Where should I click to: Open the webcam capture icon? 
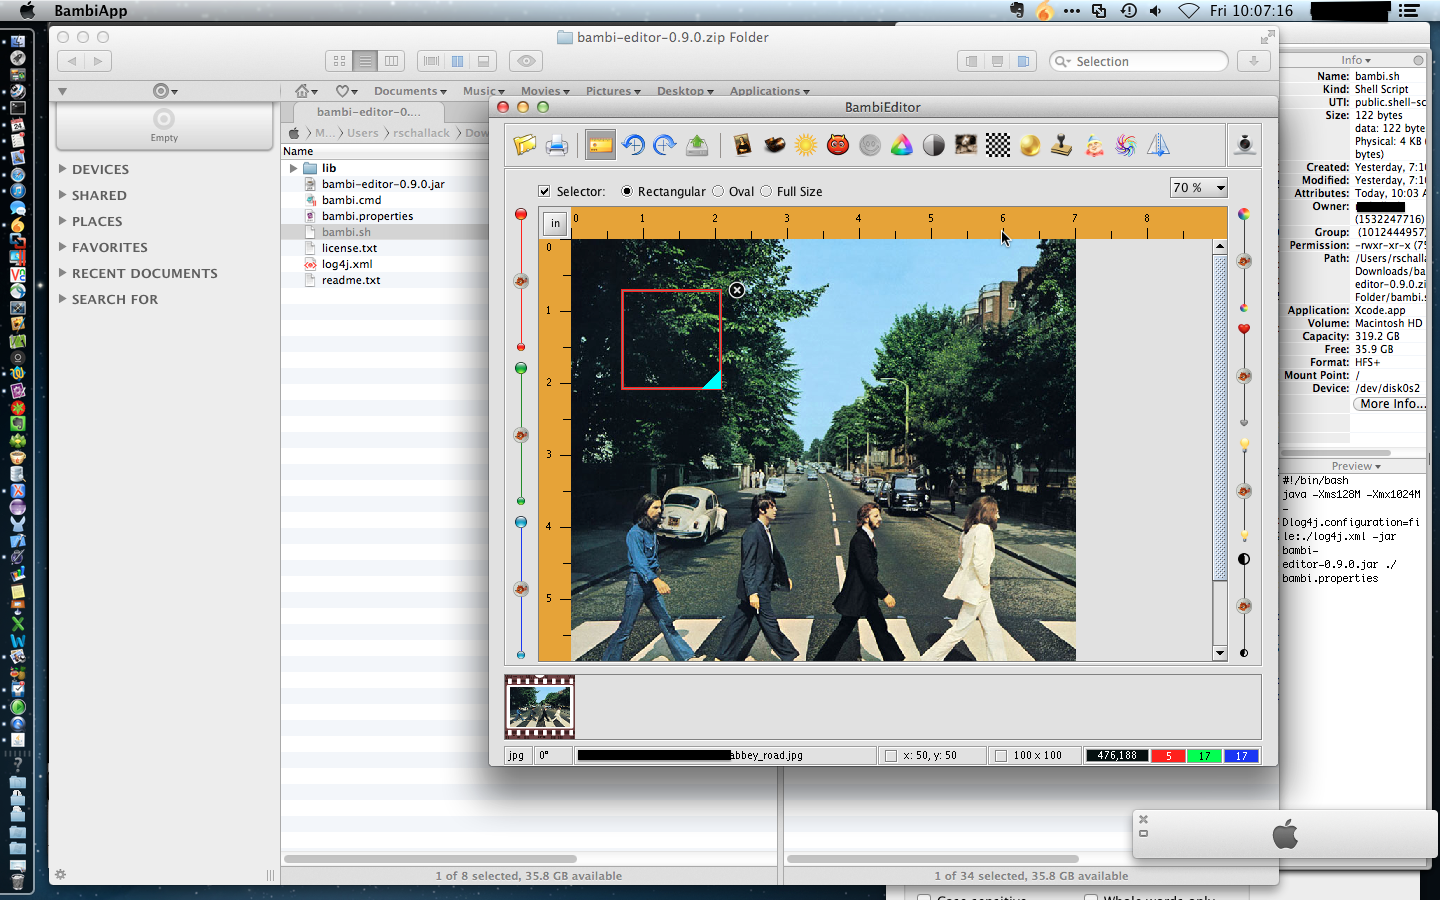point(1245,145)
